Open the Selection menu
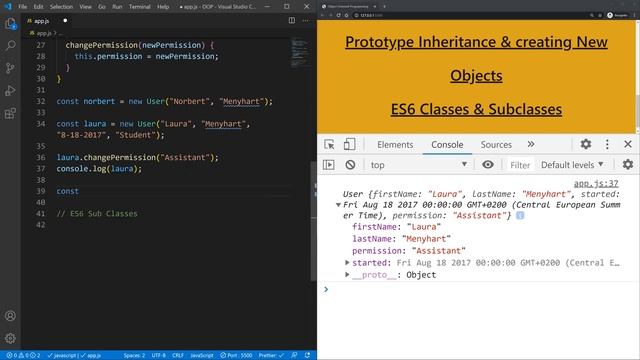The width and height of the screenshot is (640, 360). coord(61,7)
